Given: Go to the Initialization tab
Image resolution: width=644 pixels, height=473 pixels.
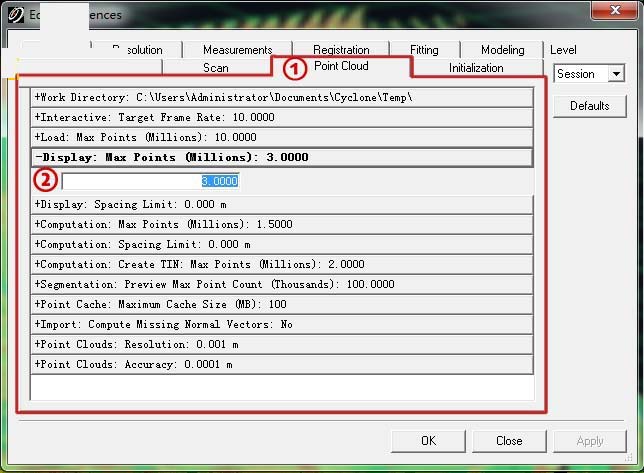Looking at the screenshot, I should pyautogui.click(x=476, y=68).
